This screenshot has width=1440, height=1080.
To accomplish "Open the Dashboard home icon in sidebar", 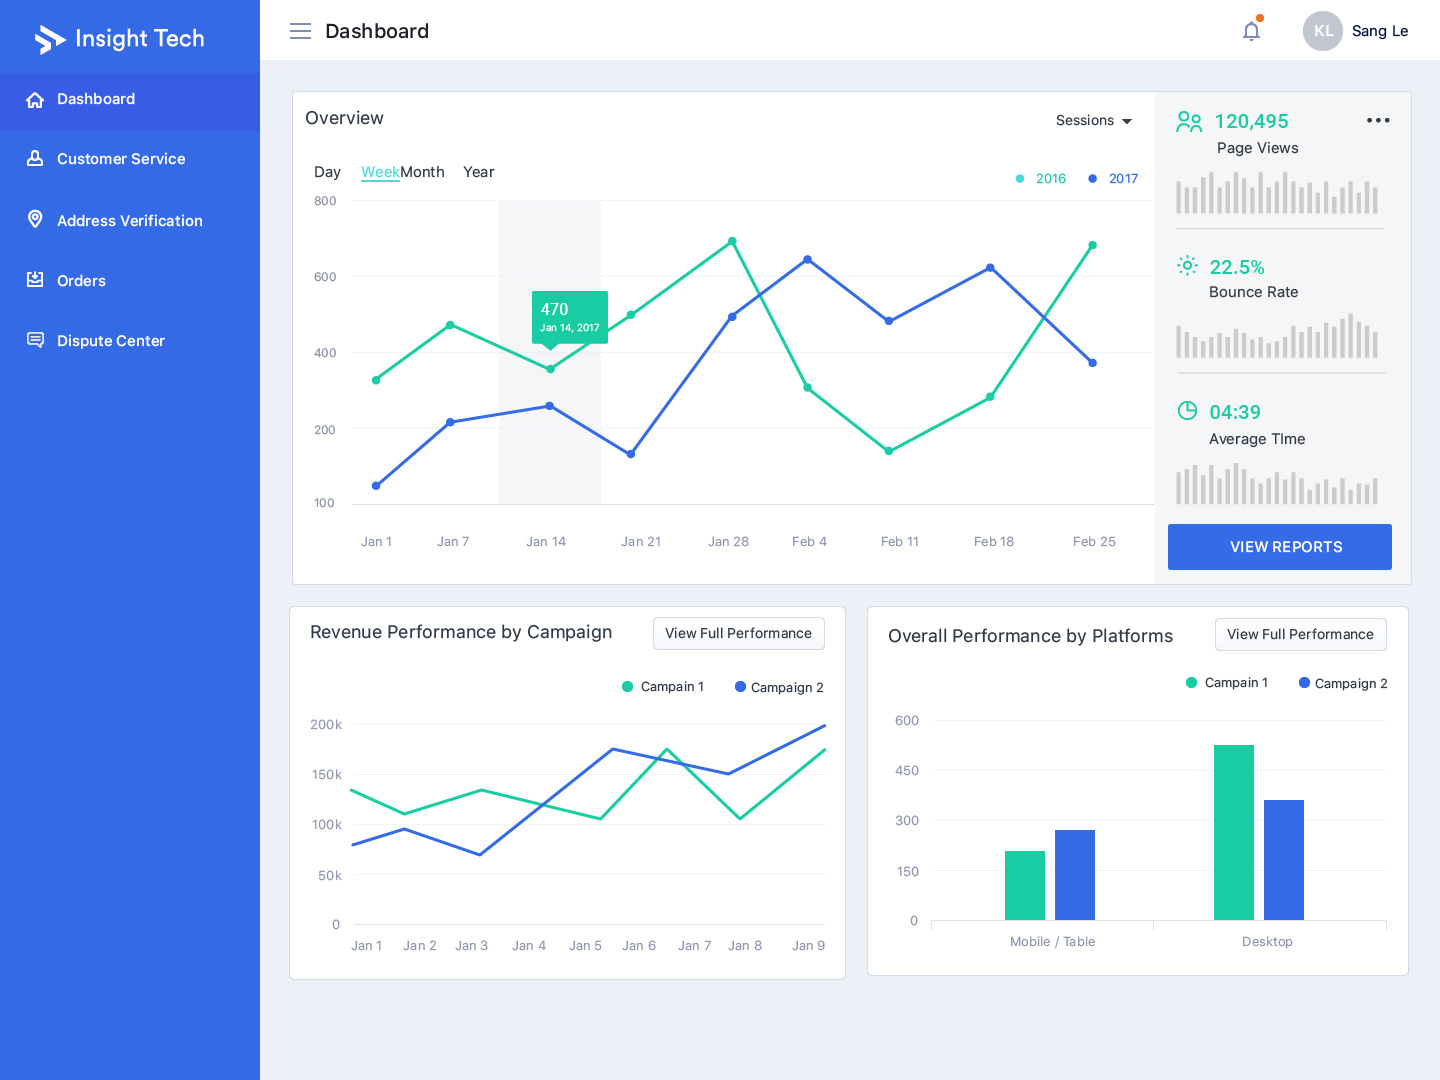I will click(x=35, y=99).
